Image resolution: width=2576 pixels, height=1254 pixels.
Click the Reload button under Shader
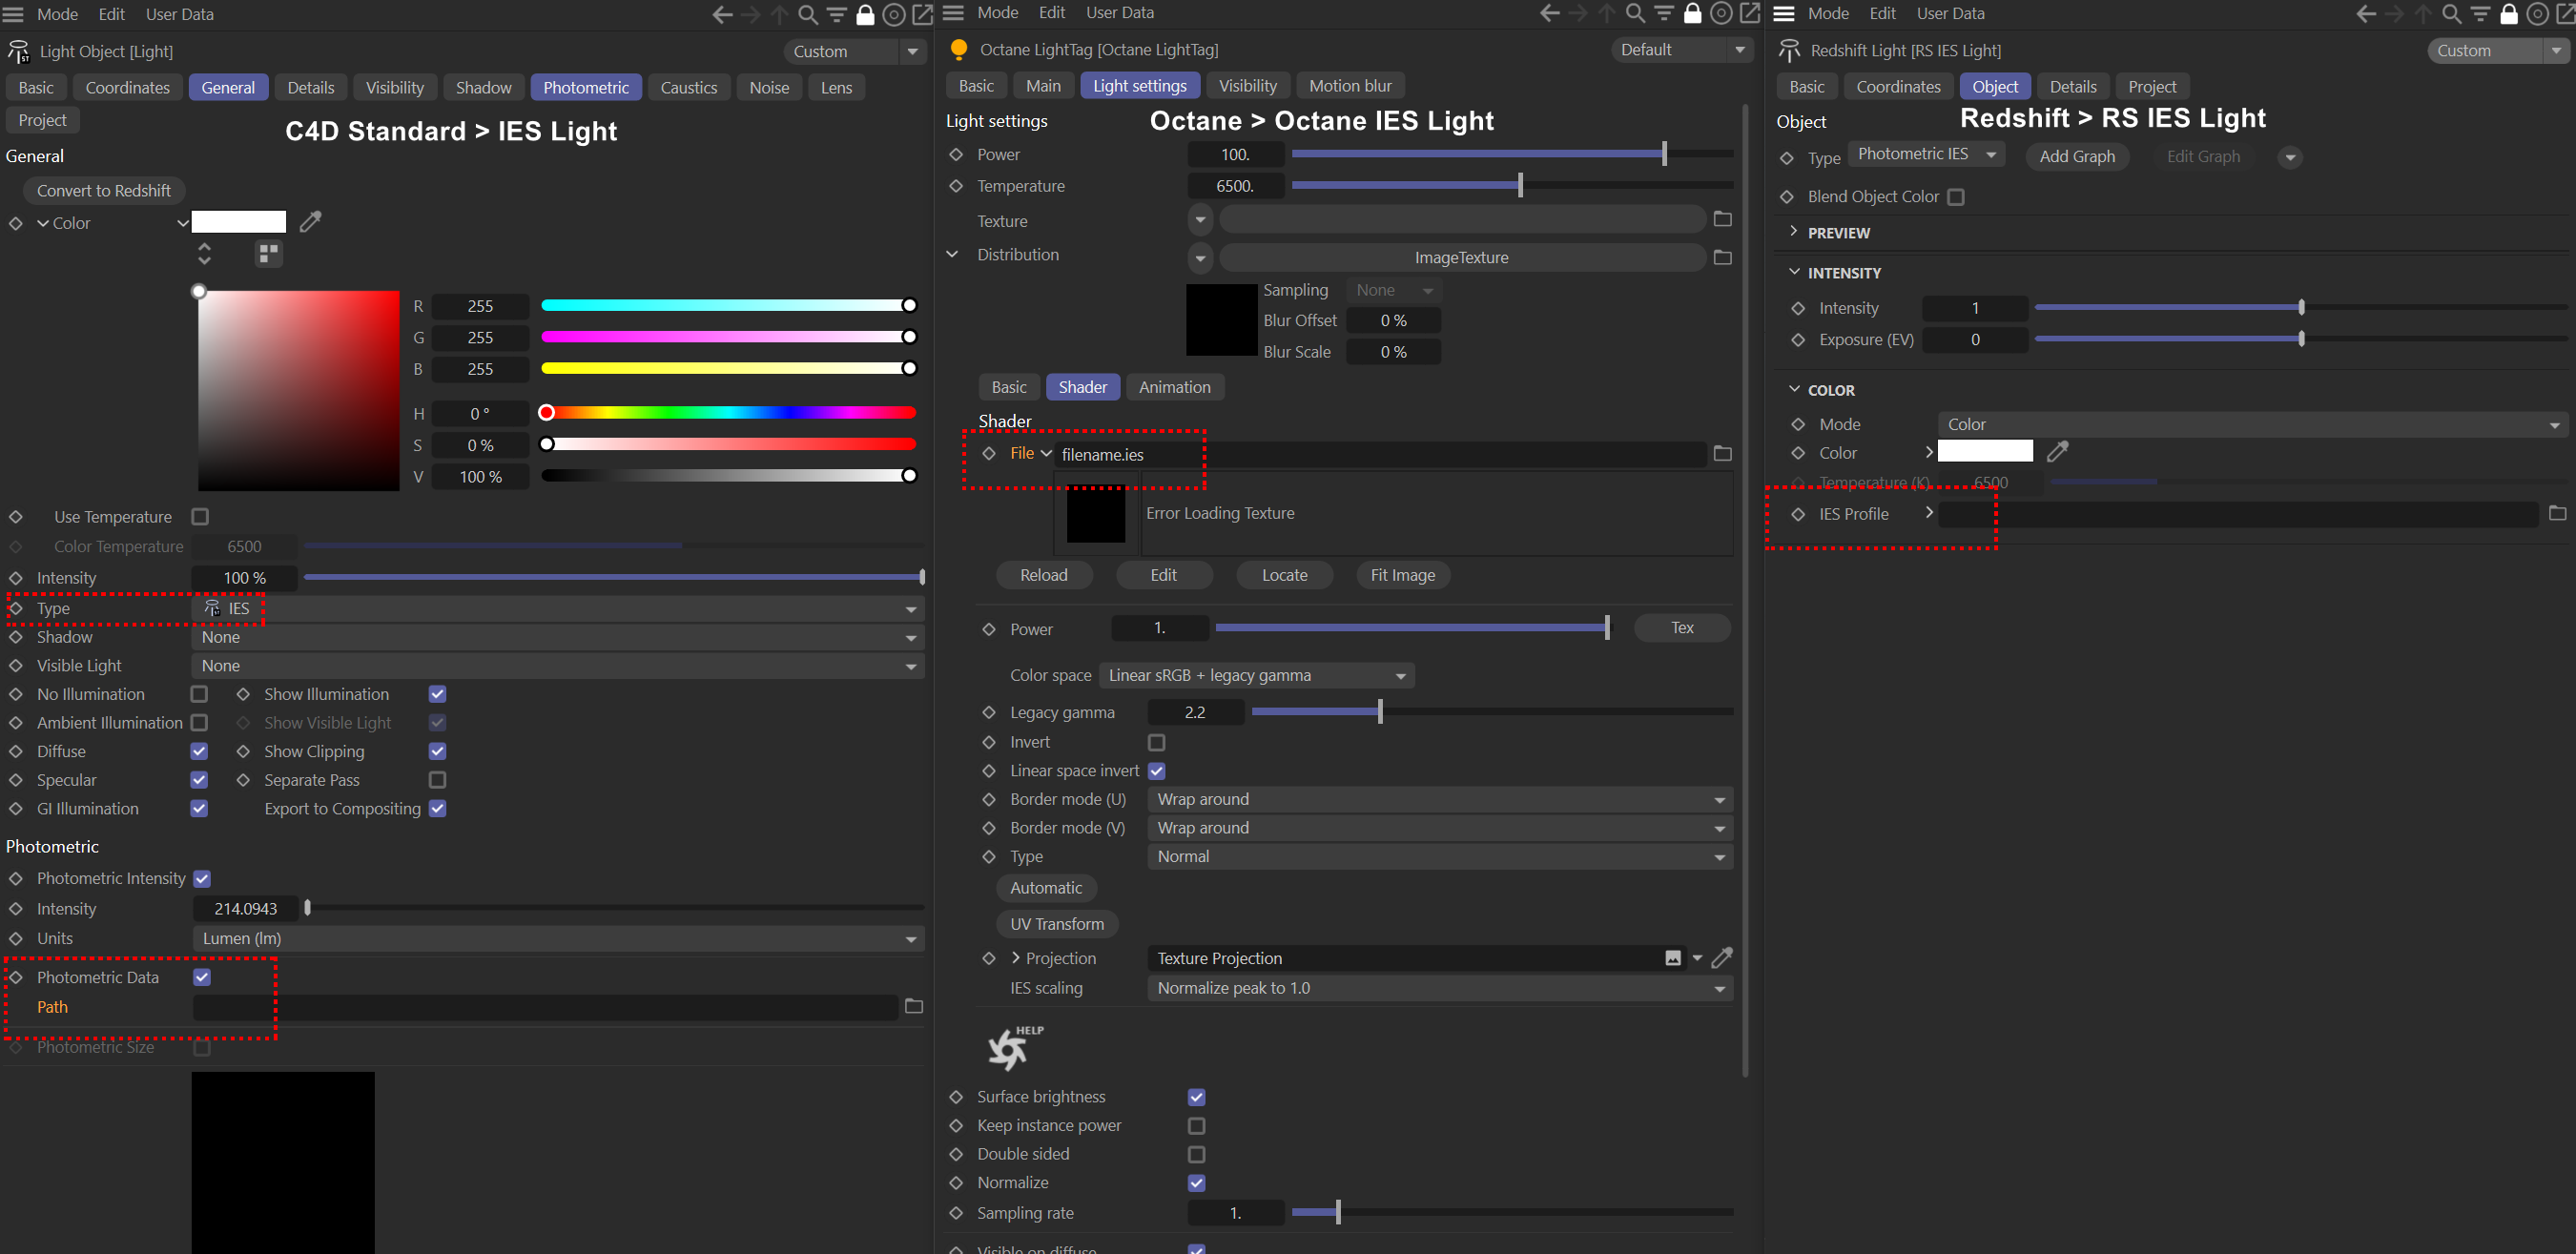(x=1044, y=575)
